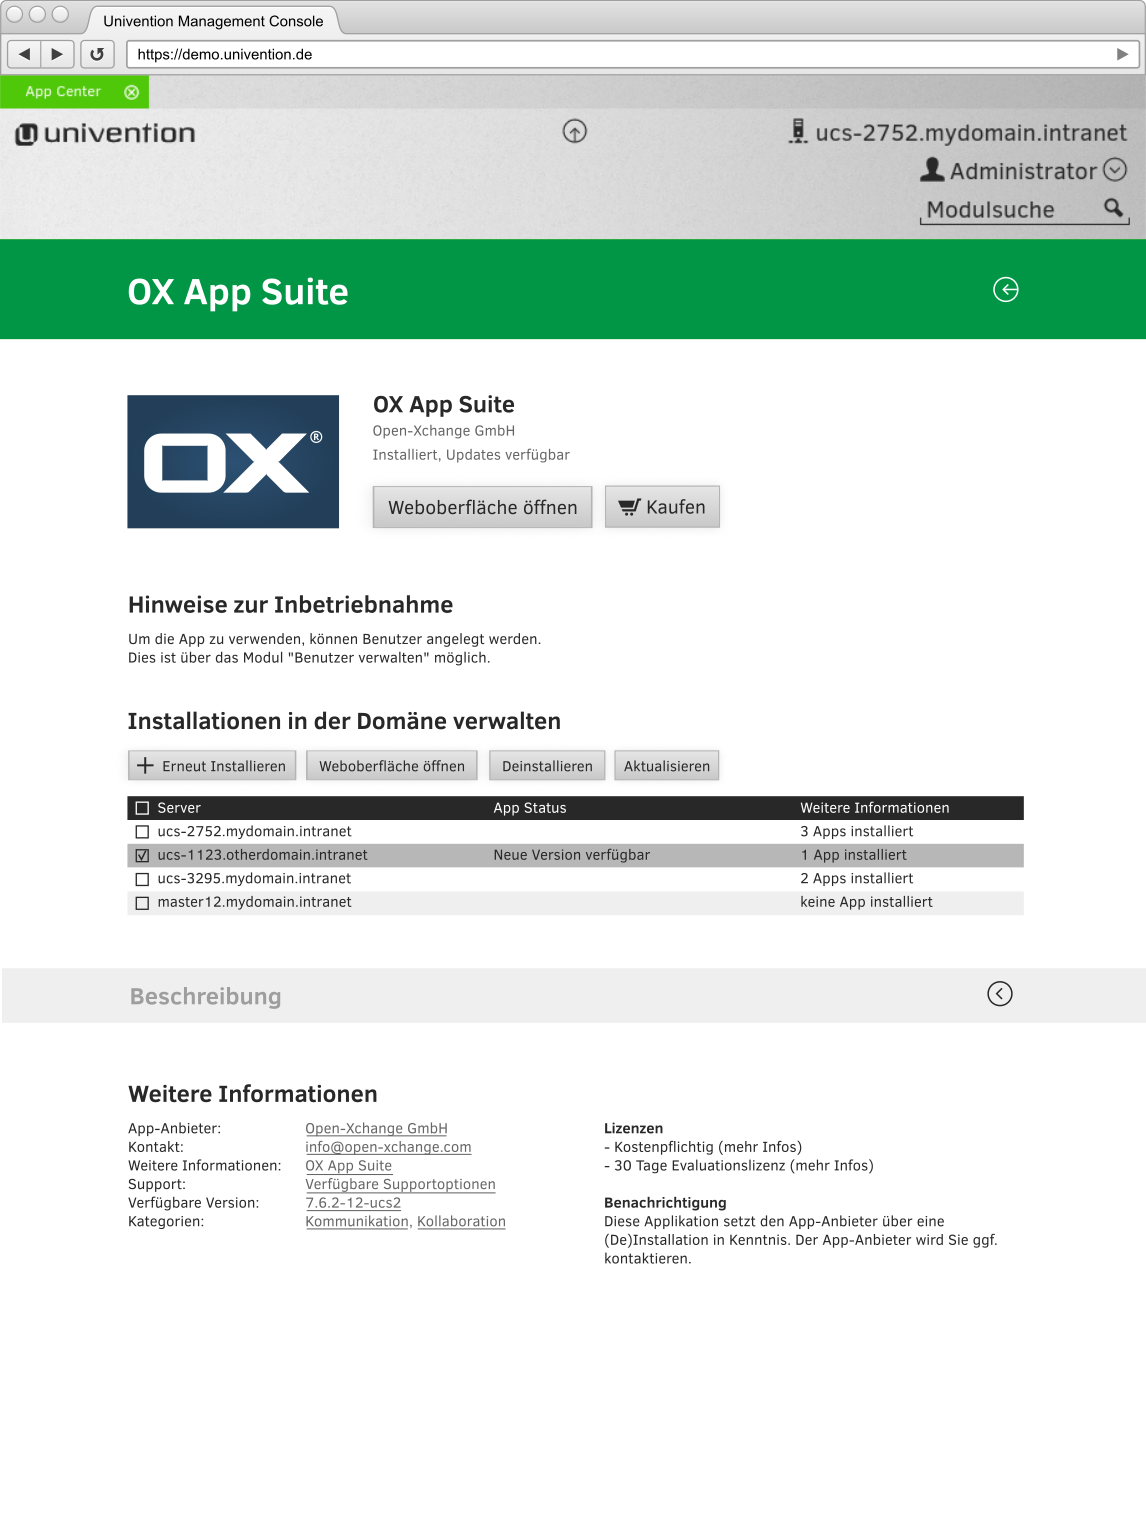The height and width of the screenshot is (1532, 1146).
Task: Click the Modulsuche magnifier icon
Action: tap(1113, 208)
